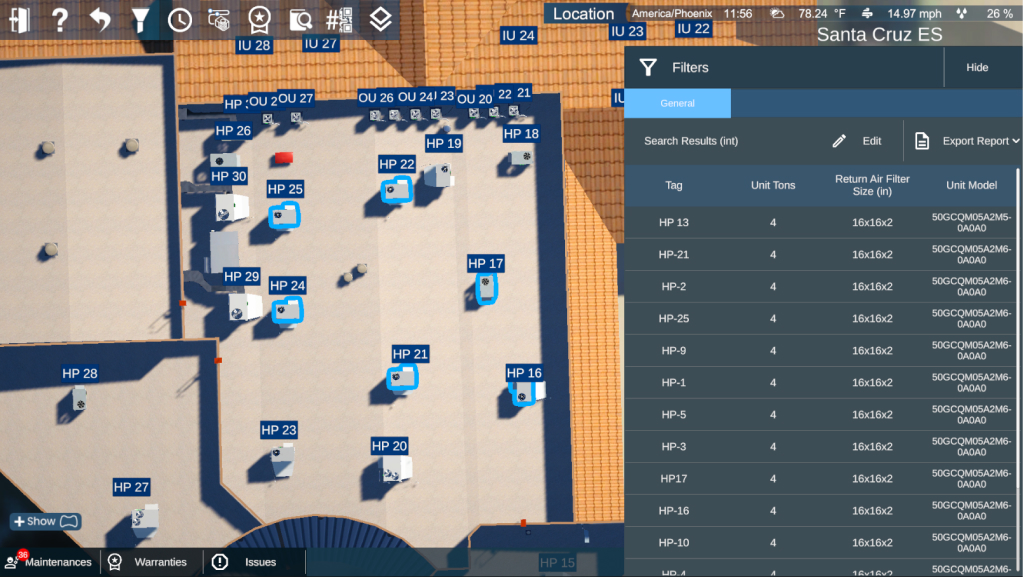The width and height of the screenshot is (1023, 577).
Task: Click the warranty ribbon badge toolbar icon
Action: click(259, 19)
